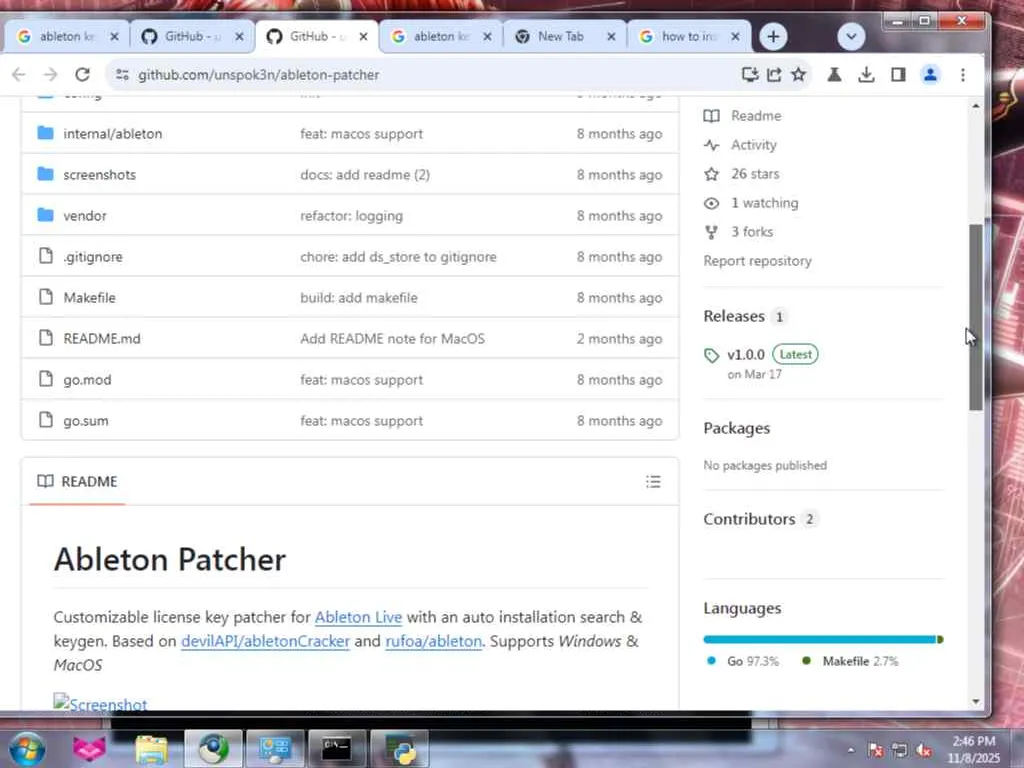The width and height of the screenshot is (1024, 768).
Task: Open site information icon in address bar
Action: [x=122, y=74]
